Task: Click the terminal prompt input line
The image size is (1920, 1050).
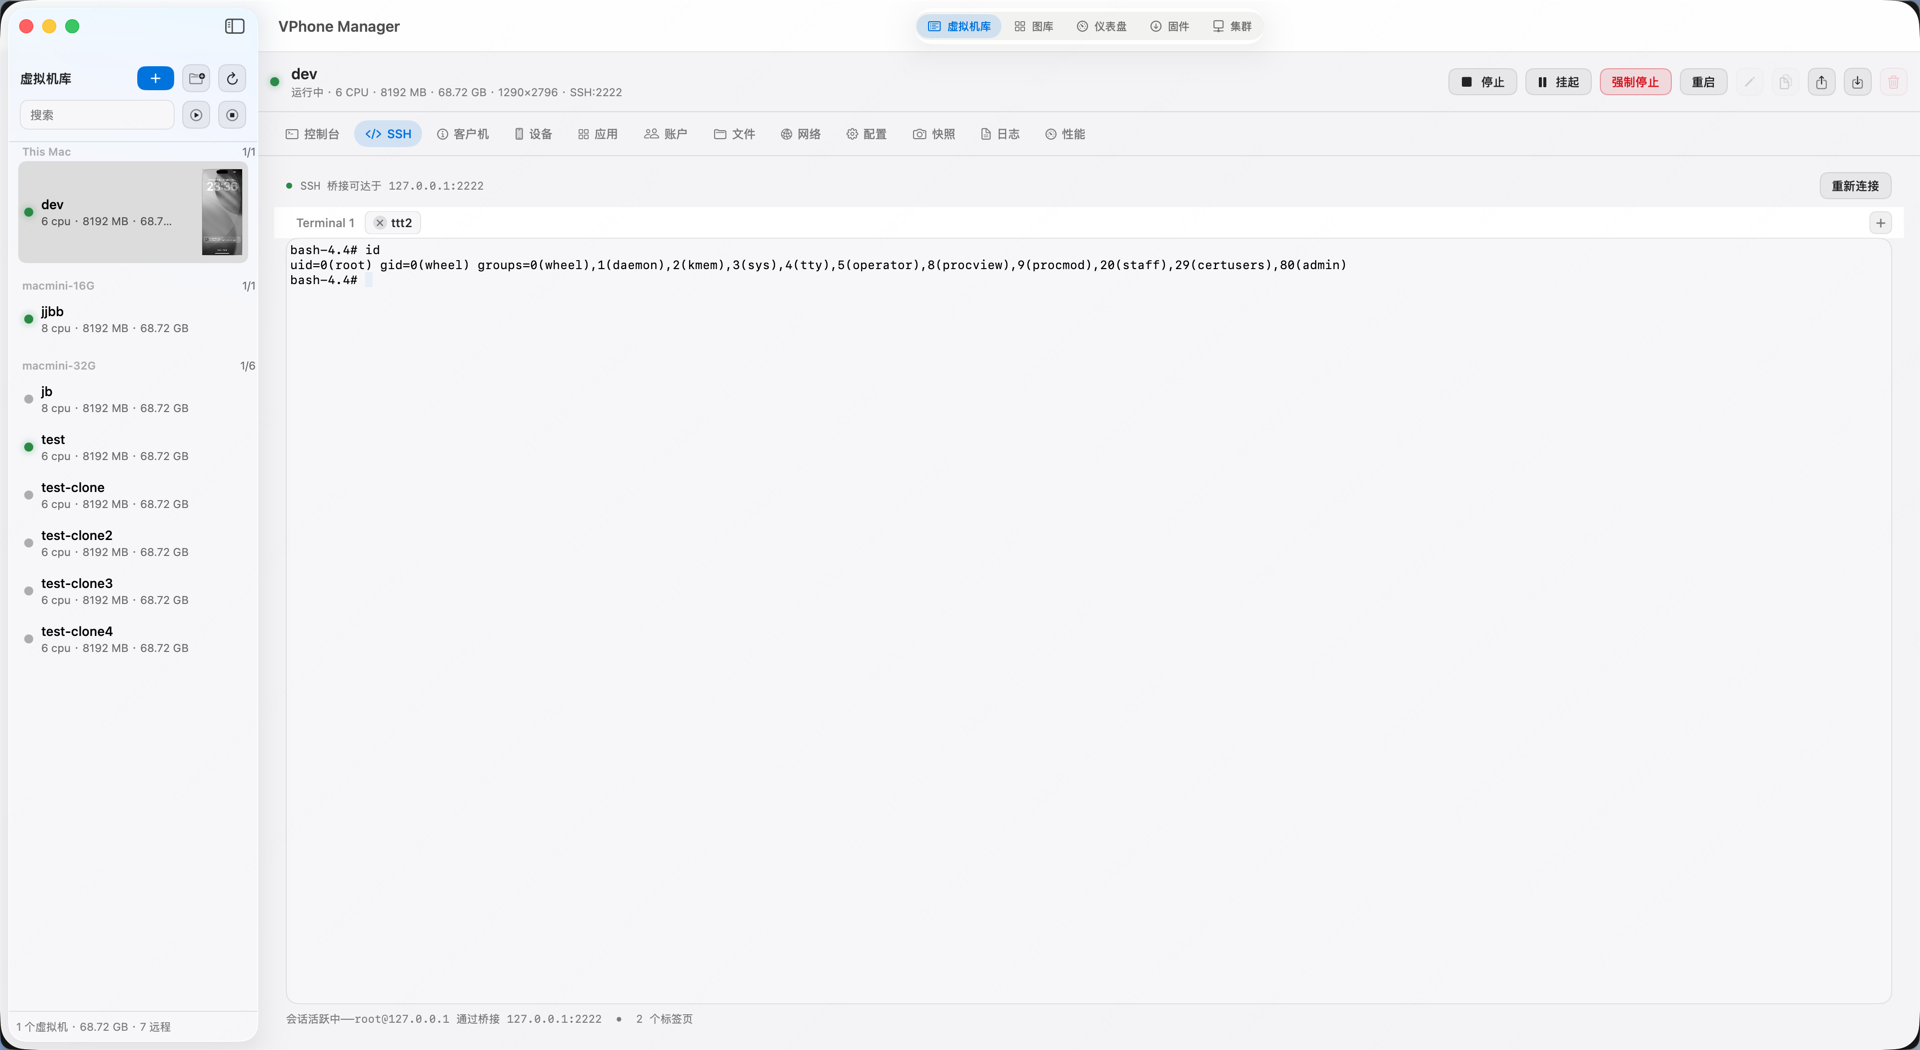Action: click(x=331, y=280)
